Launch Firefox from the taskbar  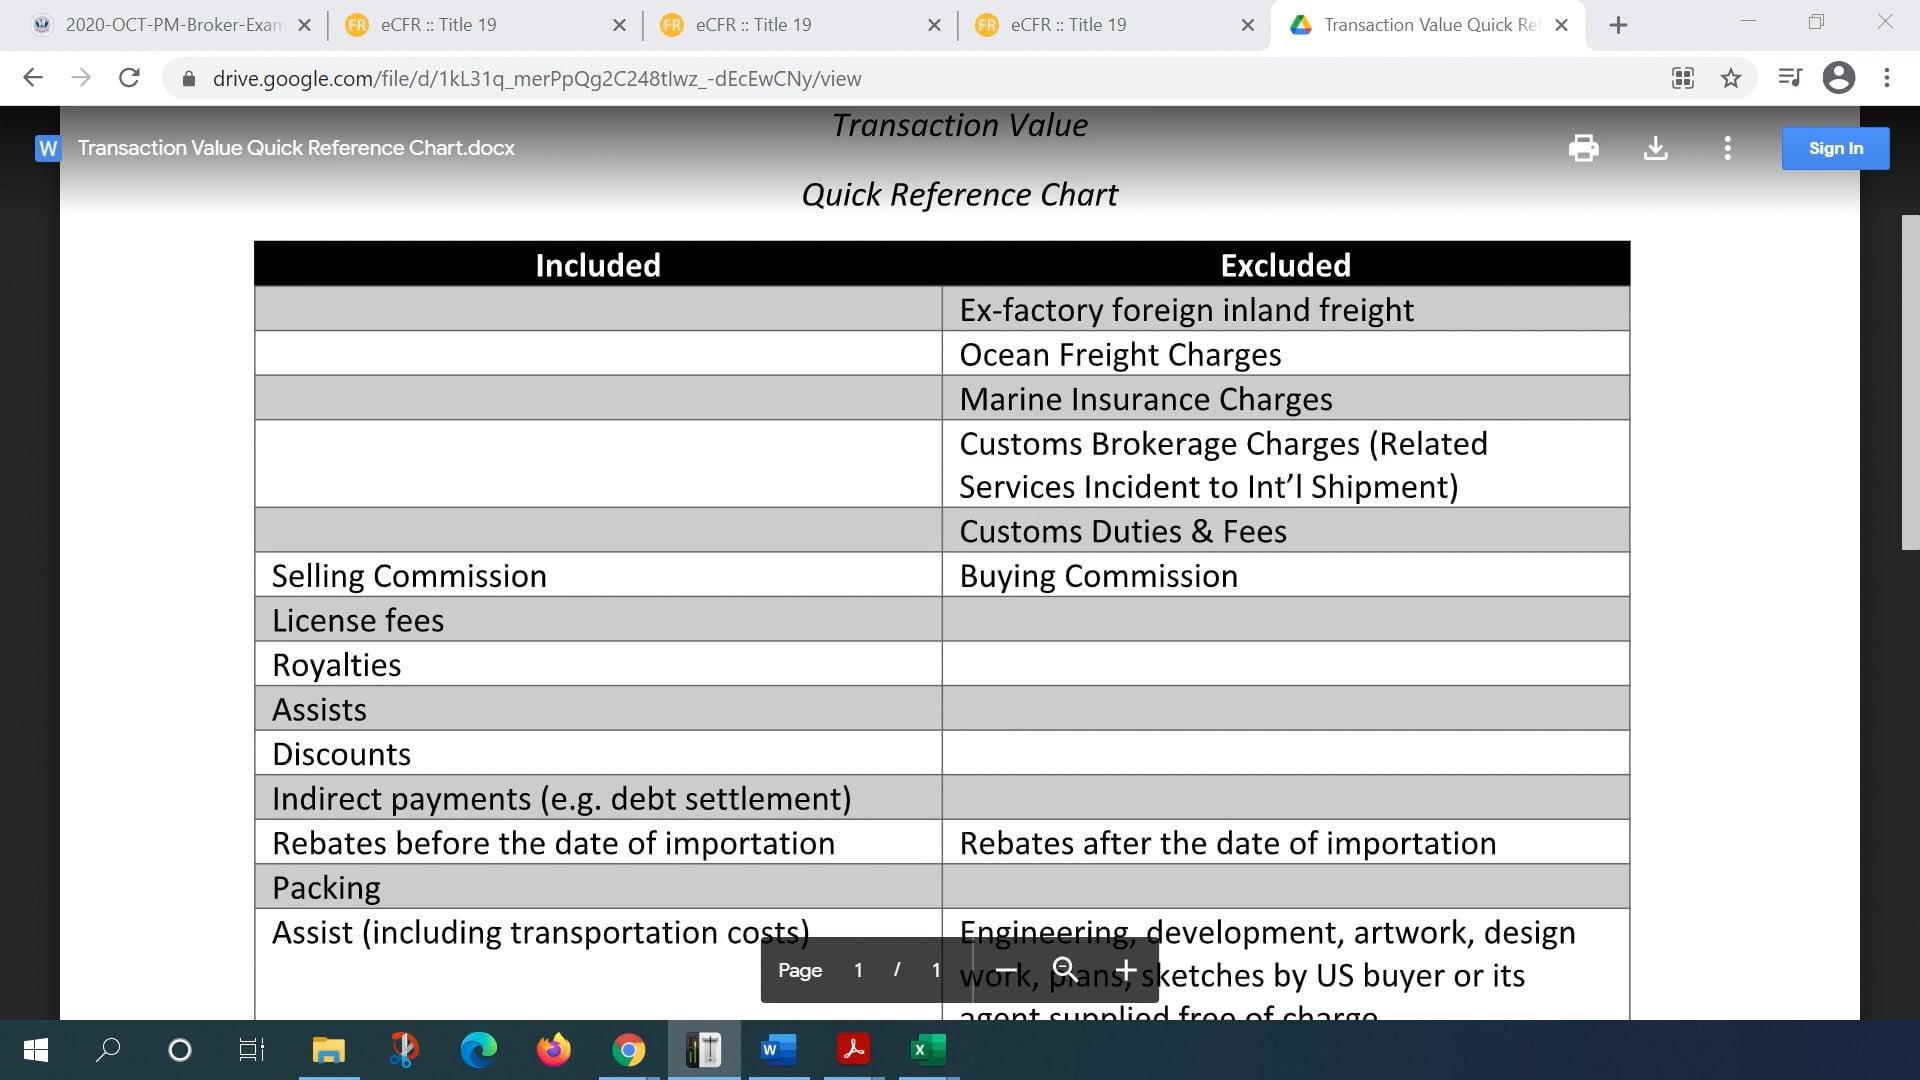(555, 1050)
